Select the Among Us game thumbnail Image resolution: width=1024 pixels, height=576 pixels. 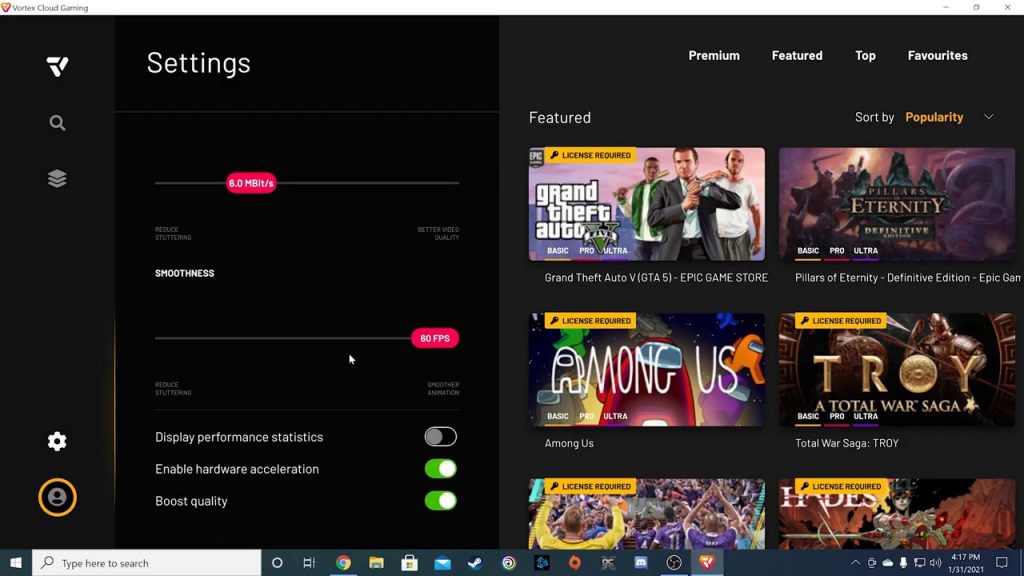647,370
